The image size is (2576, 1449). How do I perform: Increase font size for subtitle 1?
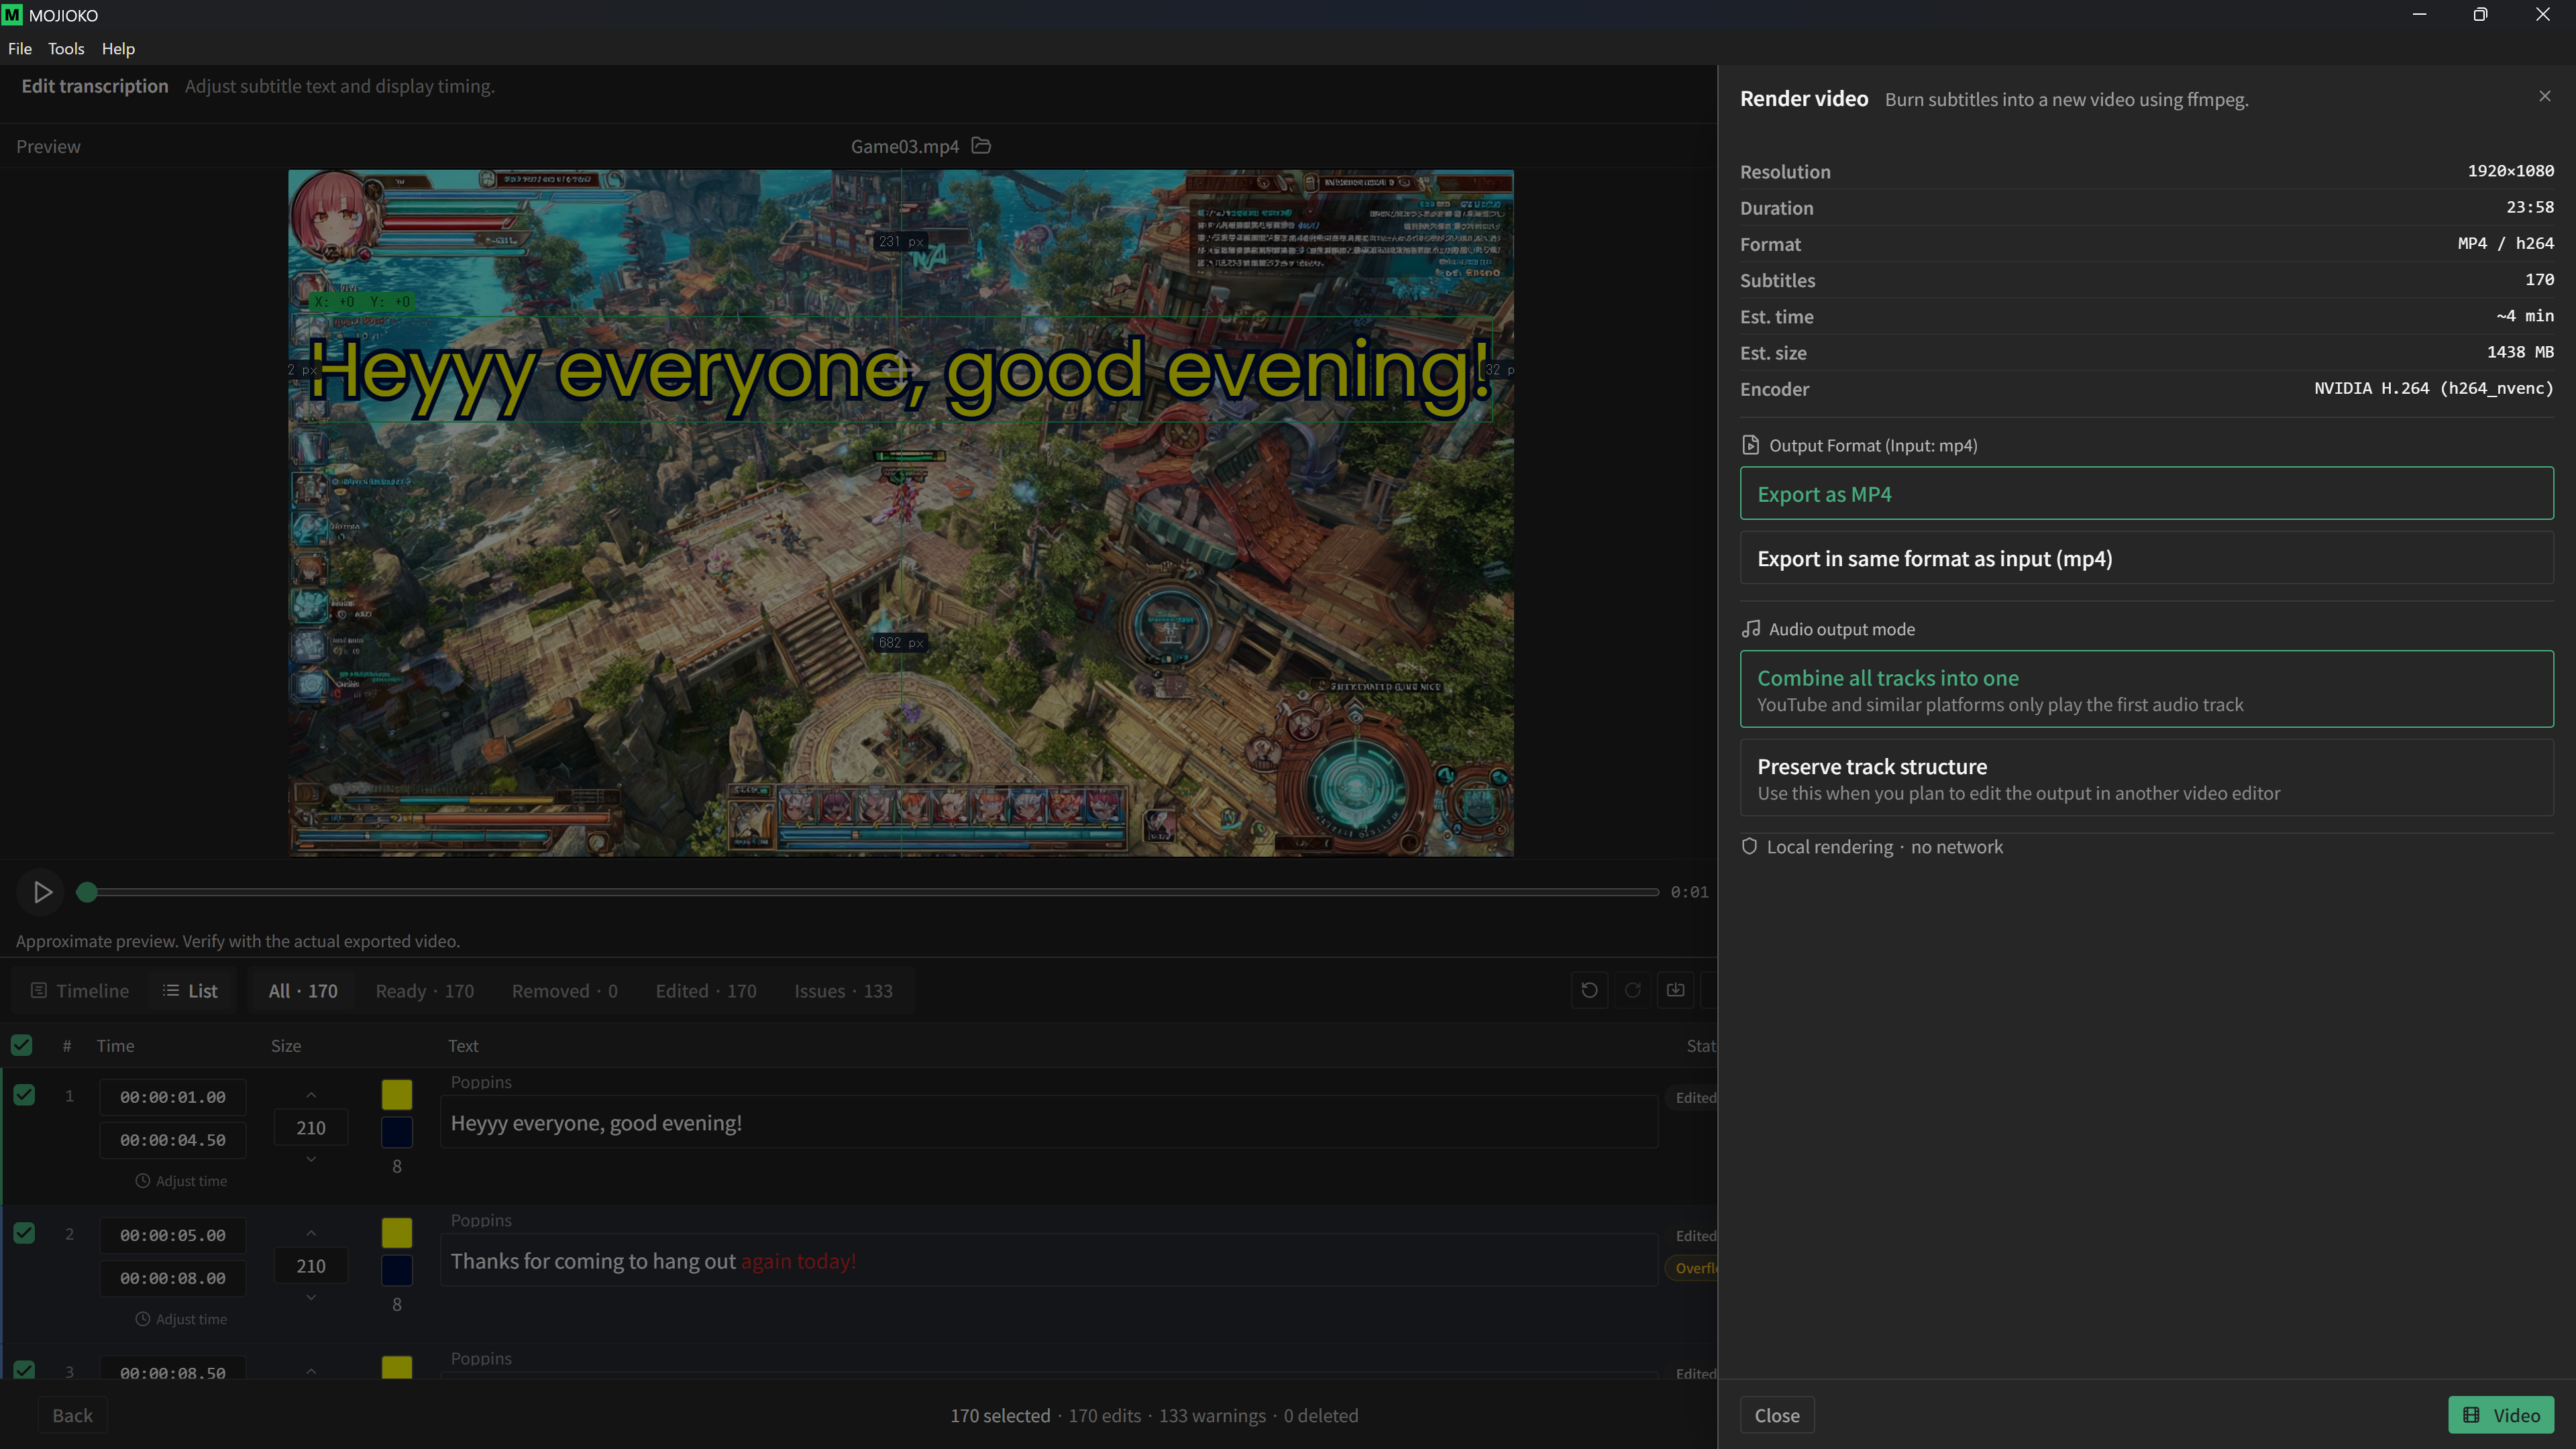pyautogui.click(x=311, y=1096)
